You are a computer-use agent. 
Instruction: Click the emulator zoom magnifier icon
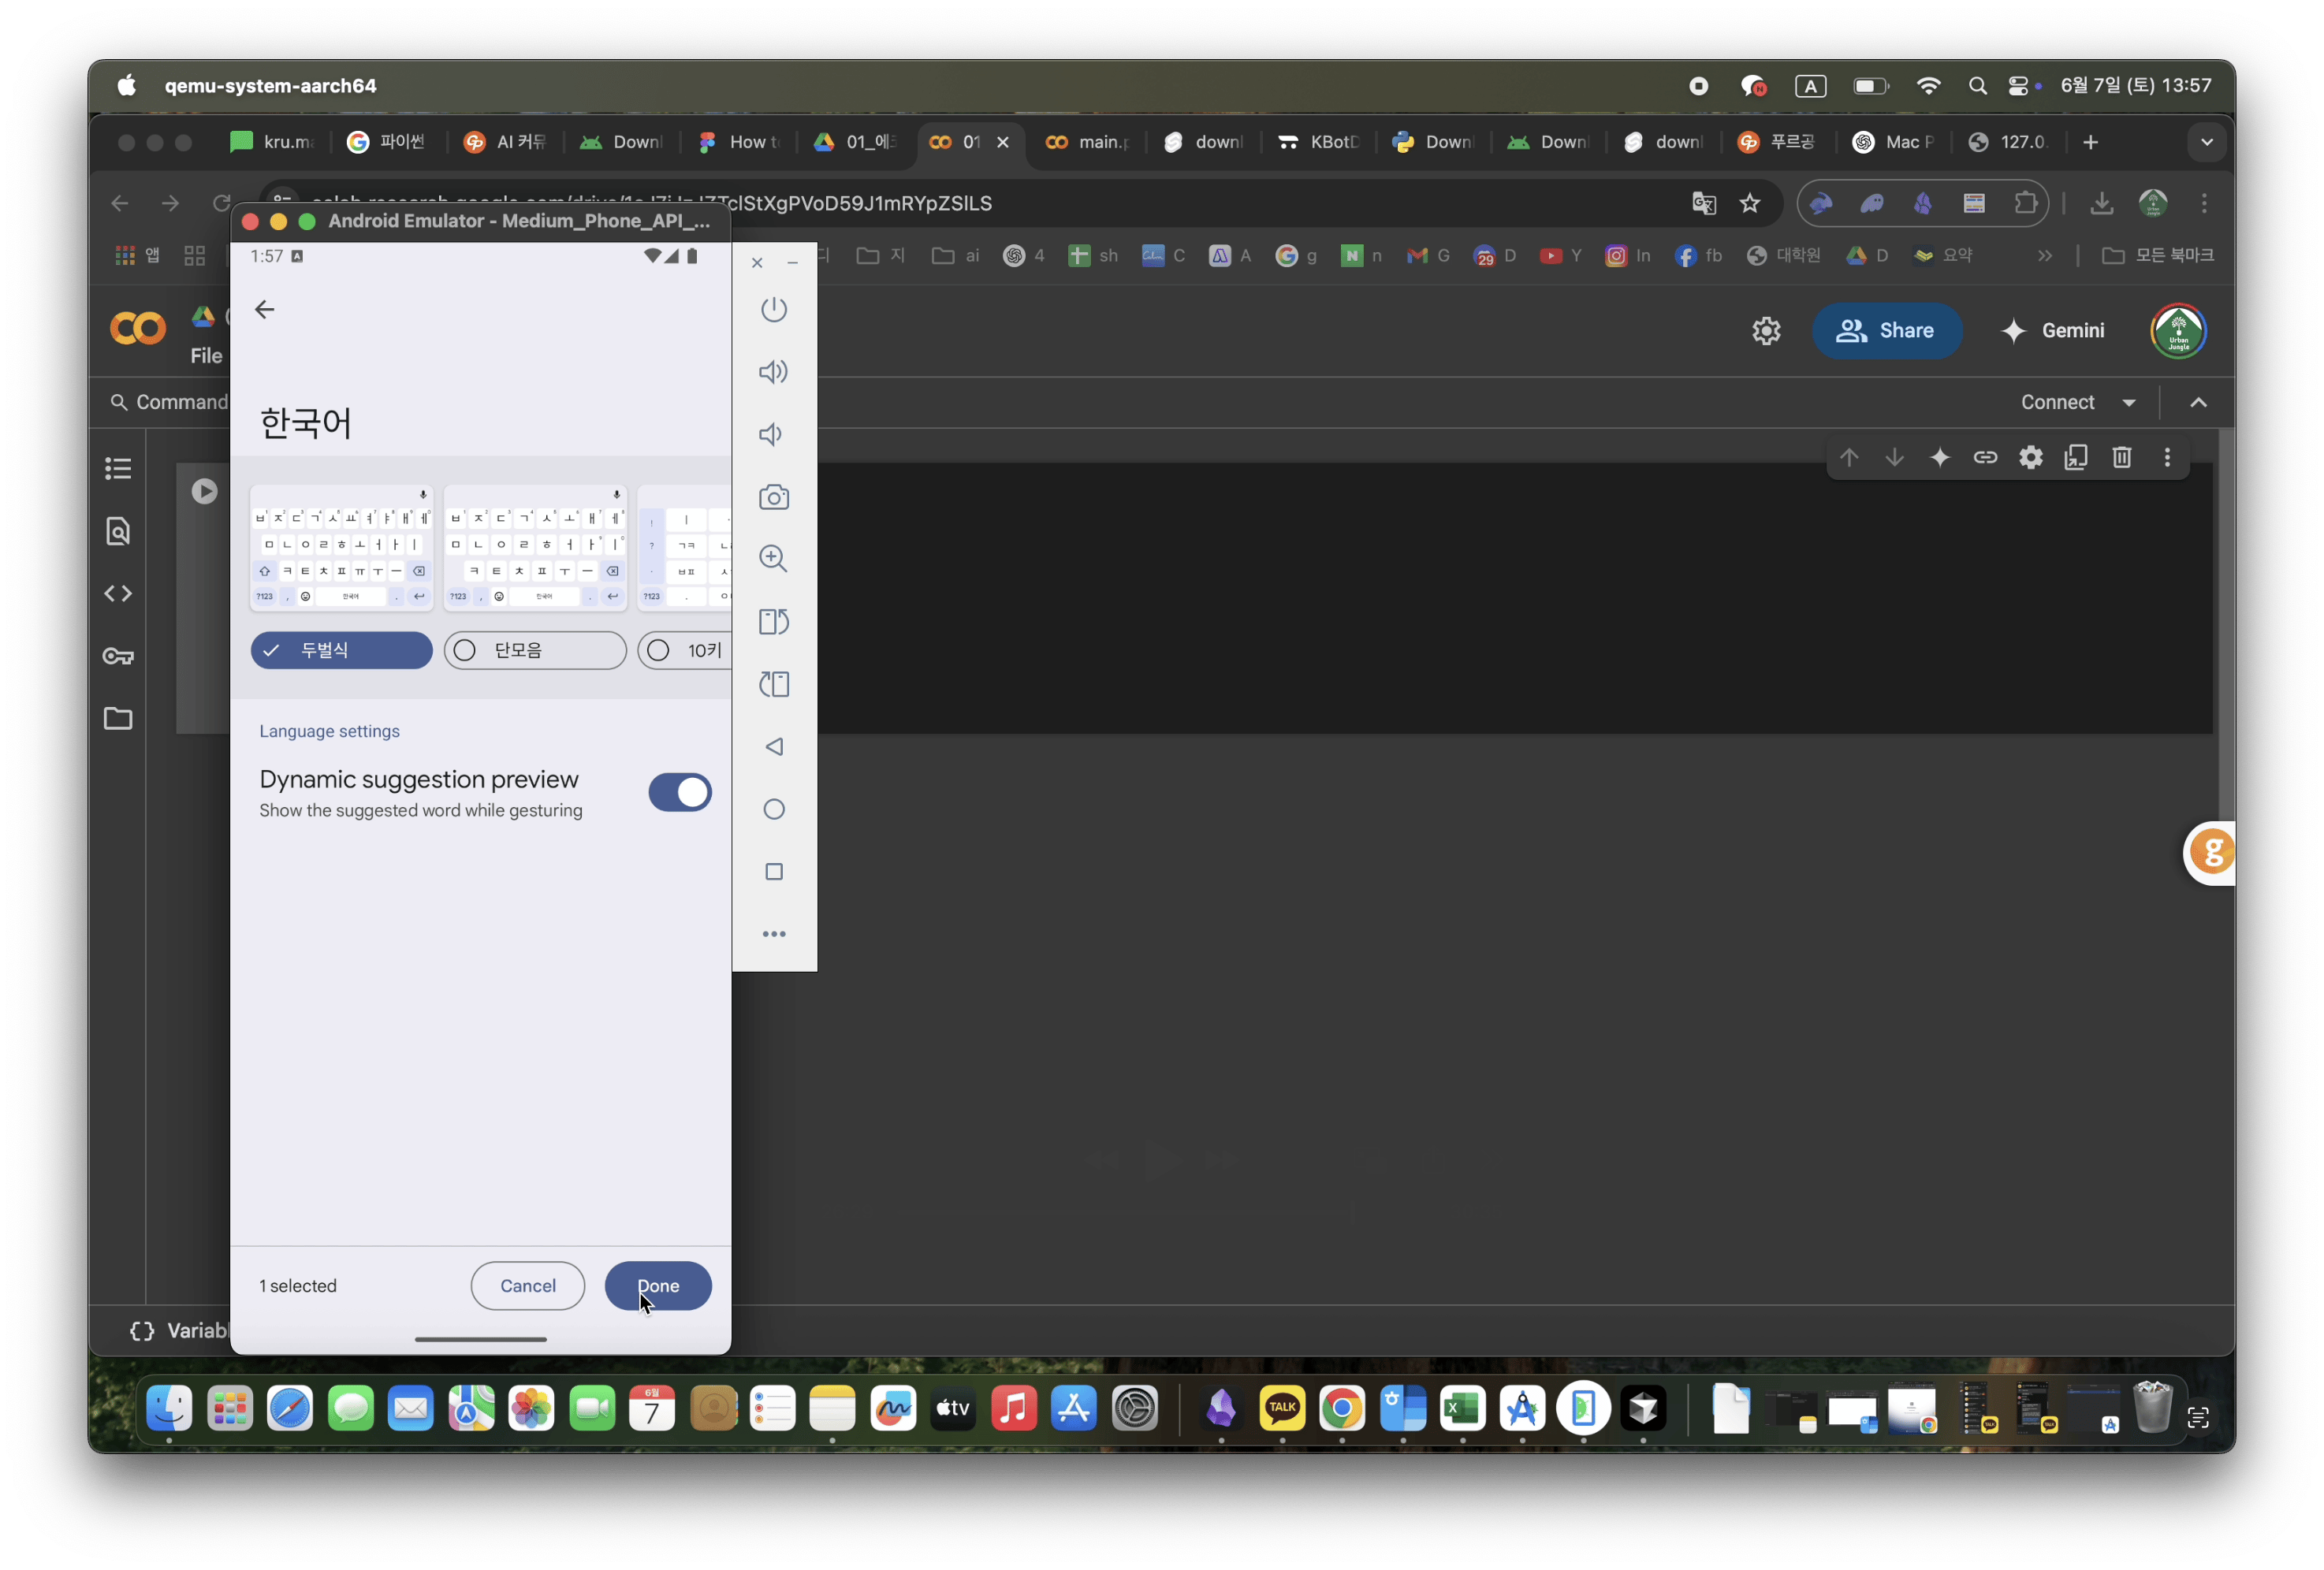click(x=773, y=559)
